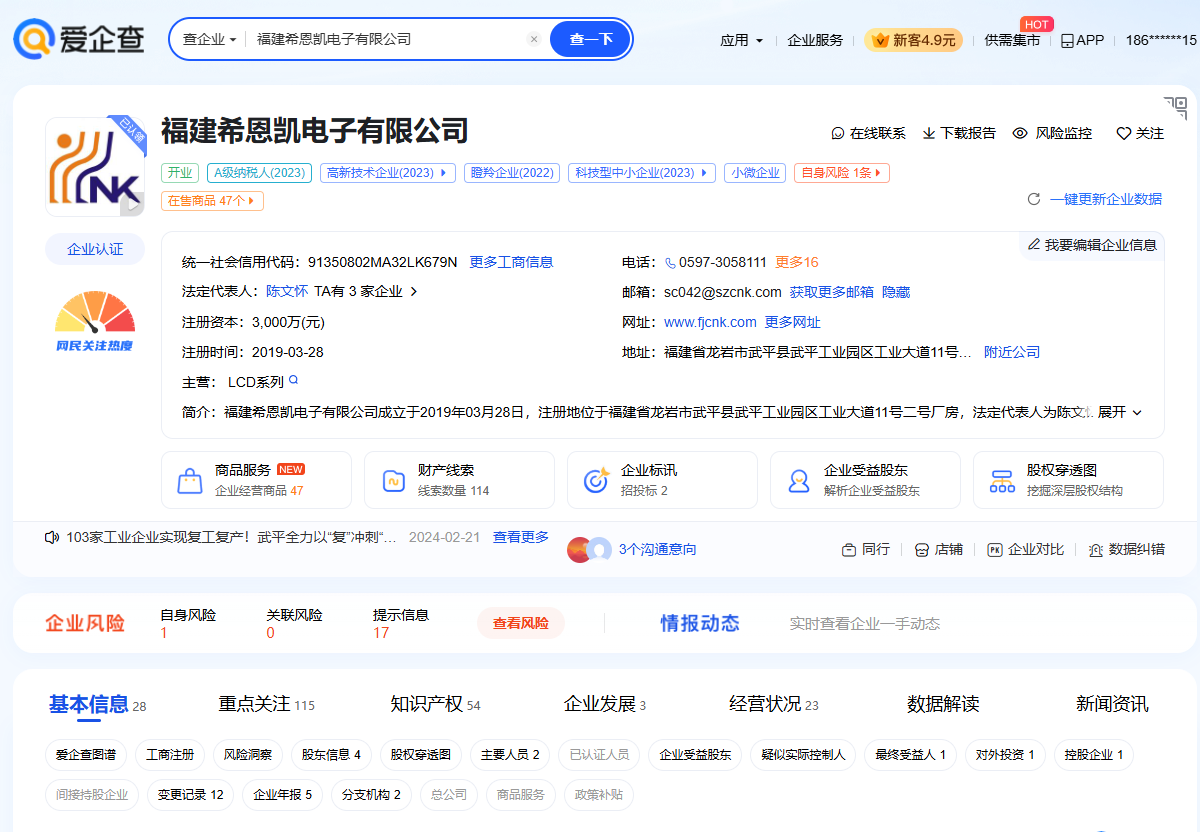Viewport: 1200px width, 832px height.
Task: Refresh data using 一键更新企业数据
Action: tap(1095, 199)
